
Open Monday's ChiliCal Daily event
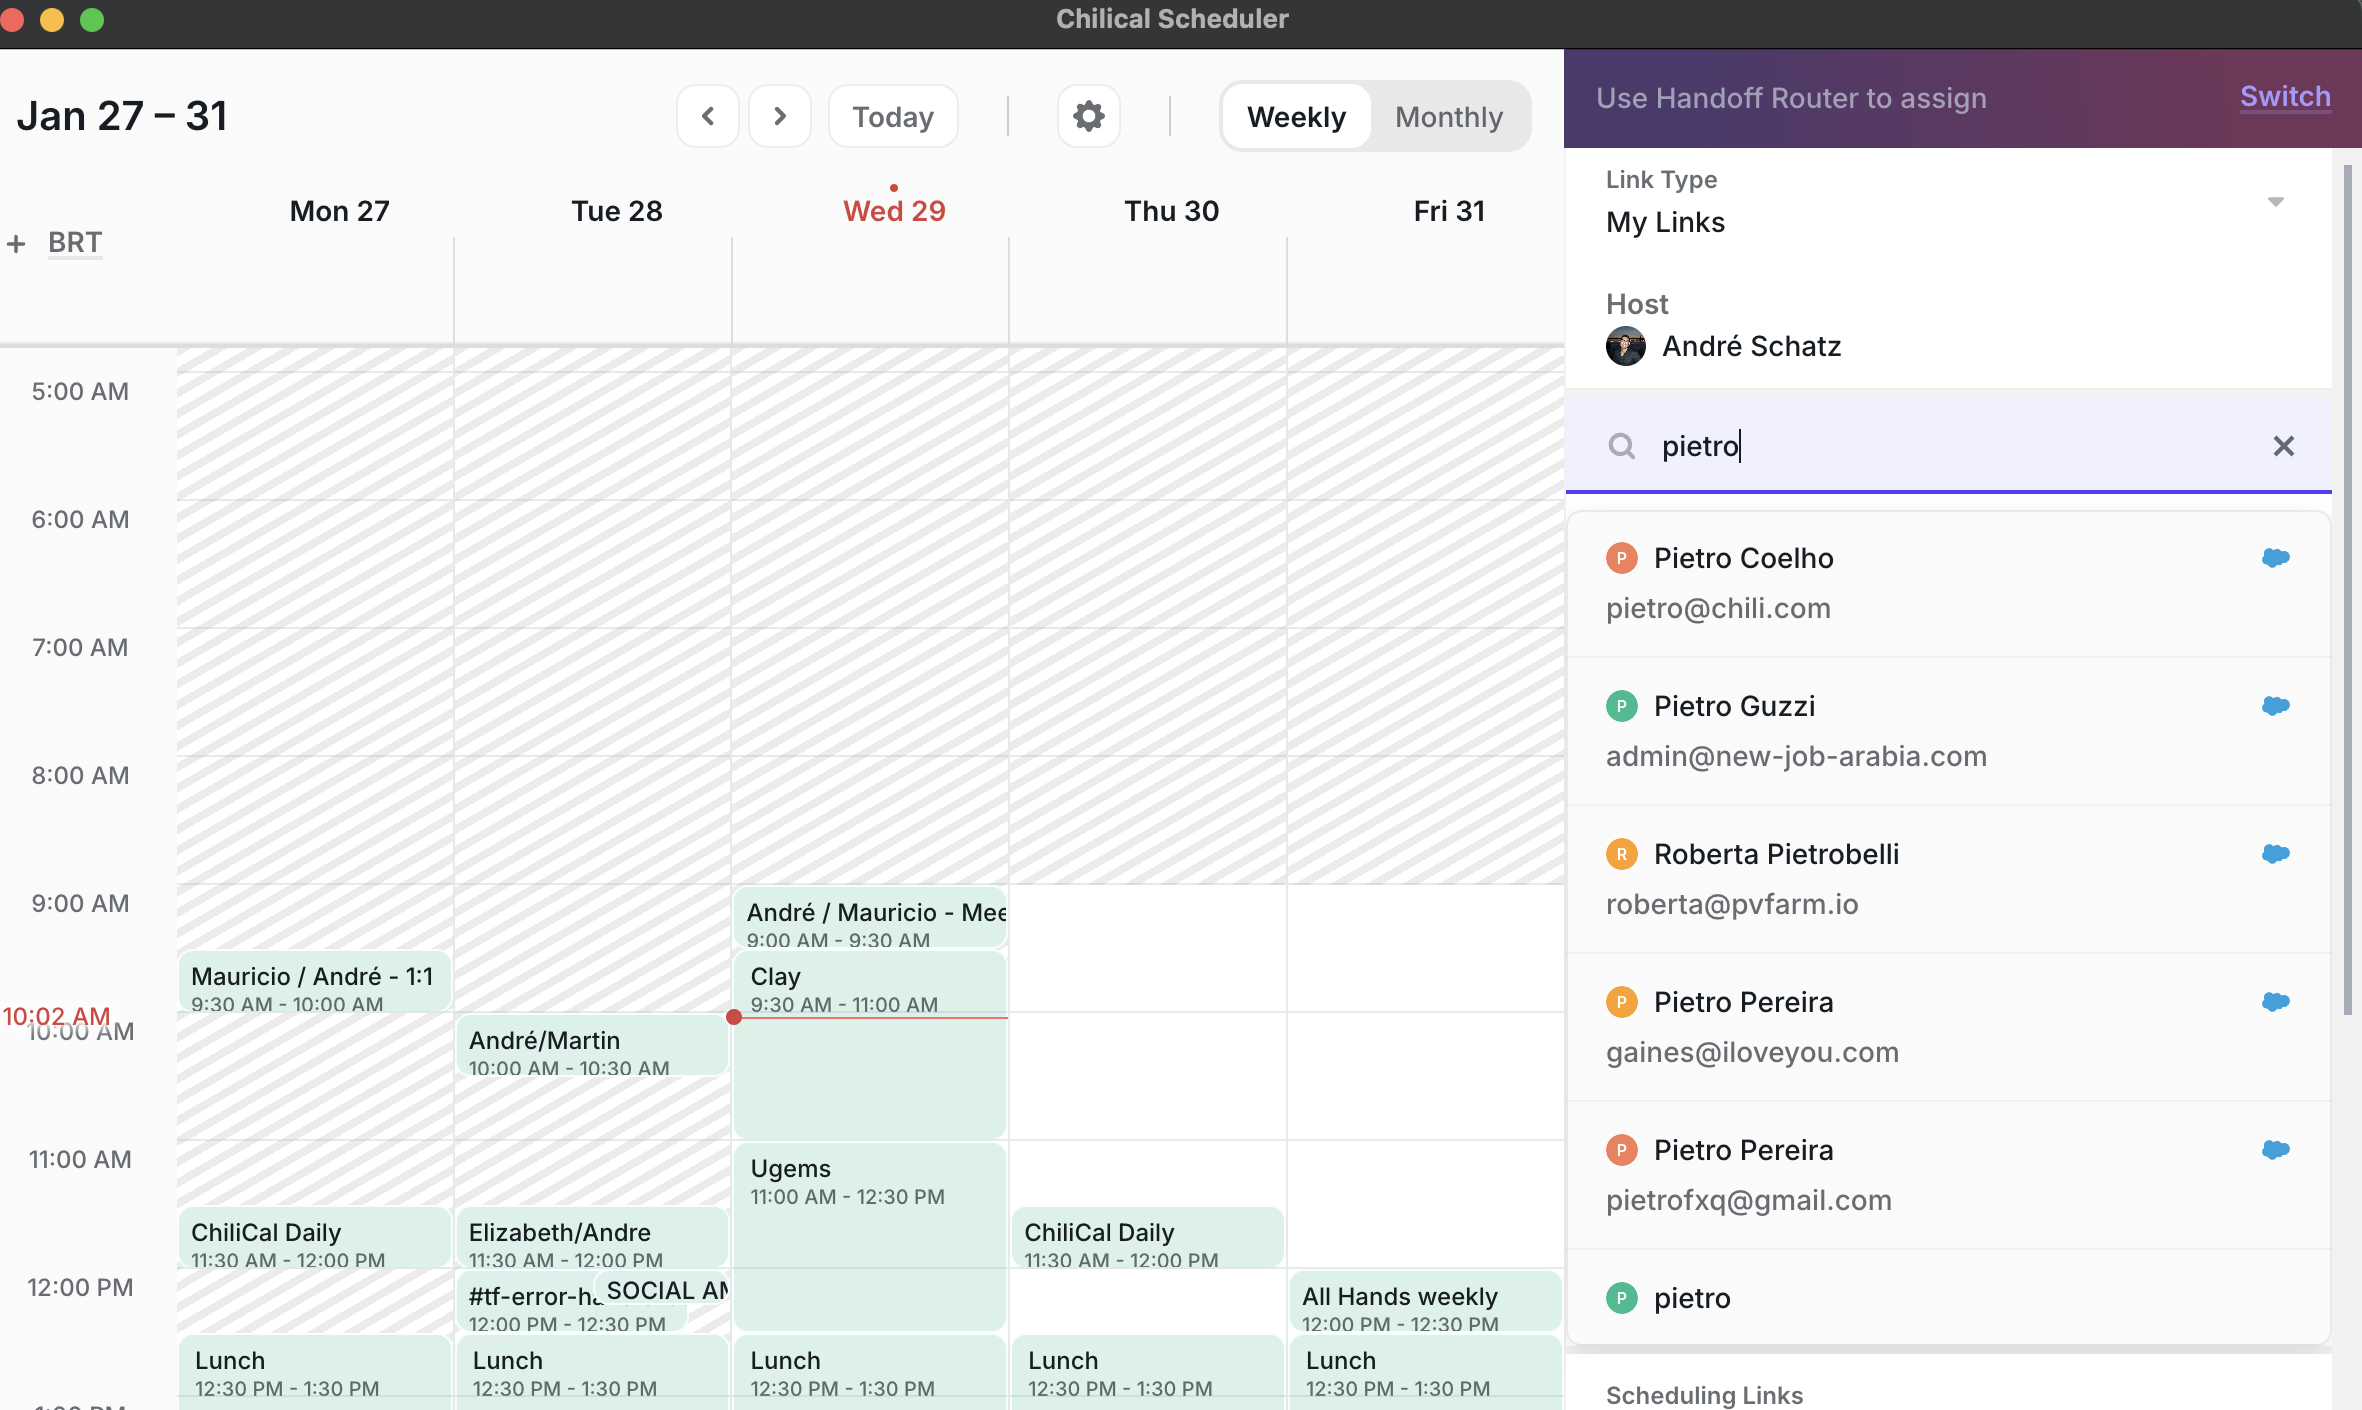click(314, 1238)
